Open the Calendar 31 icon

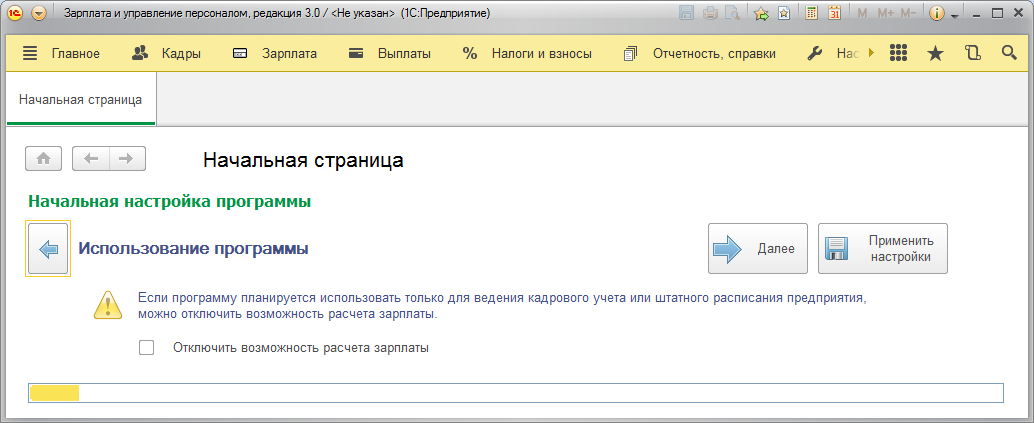coord(834,13)
